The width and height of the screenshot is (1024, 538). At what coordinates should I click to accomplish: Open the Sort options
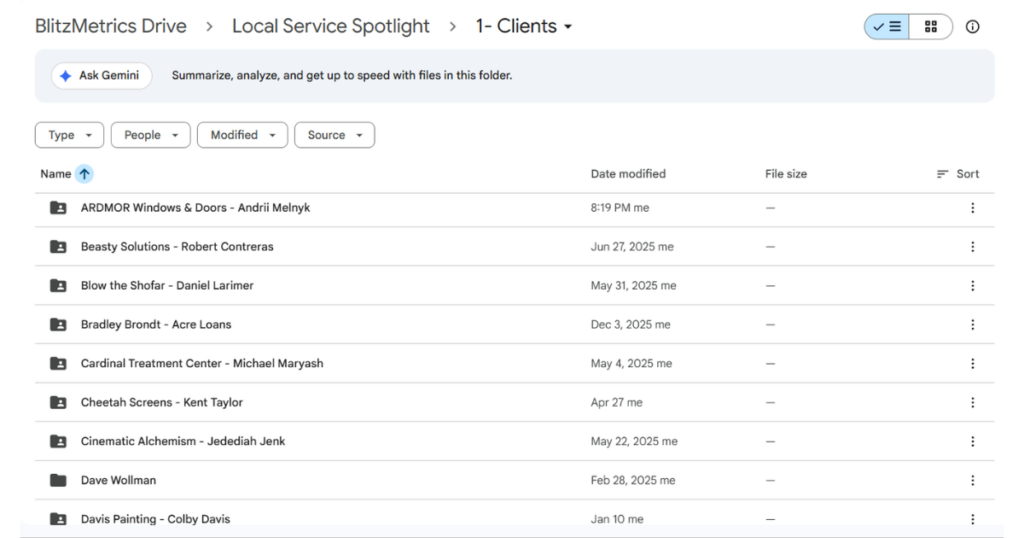(x=957, y=174)
